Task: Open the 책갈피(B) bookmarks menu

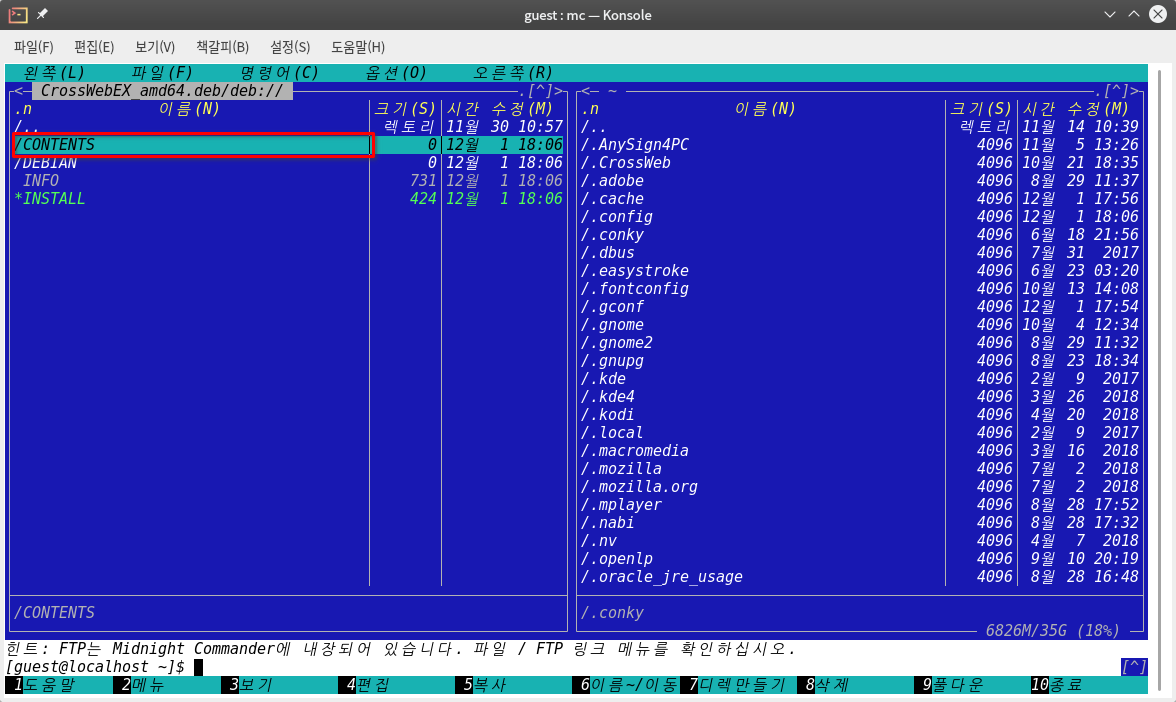Action: point(222,46)
